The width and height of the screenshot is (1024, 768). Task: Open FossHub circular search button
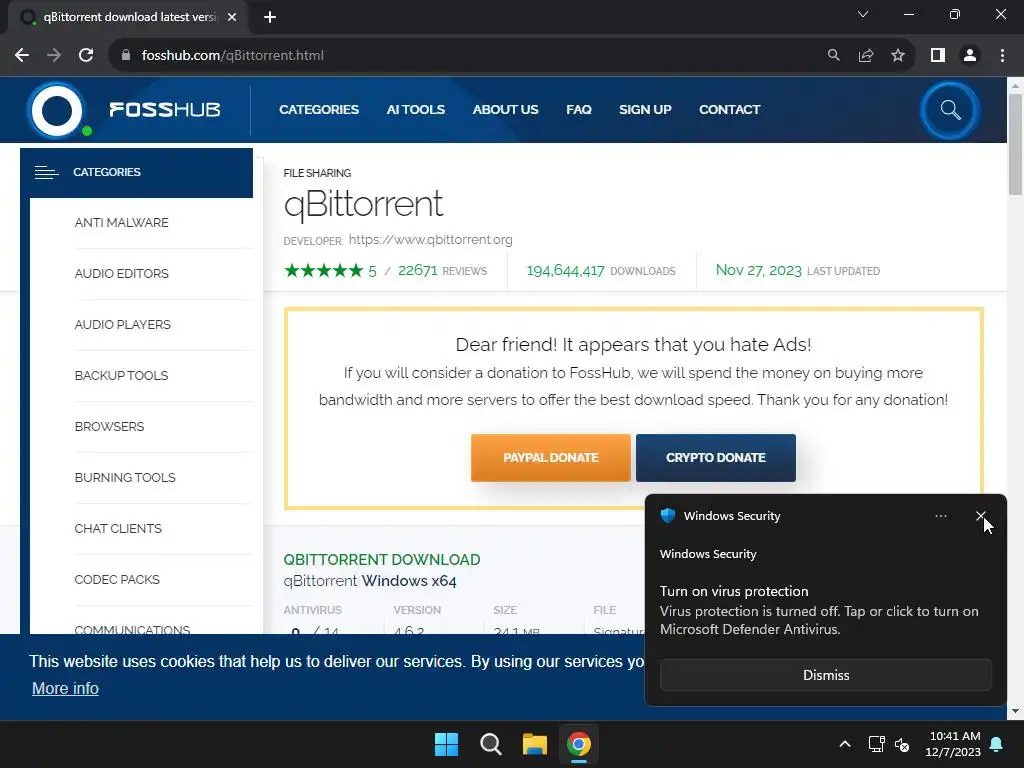pos(950,110)
